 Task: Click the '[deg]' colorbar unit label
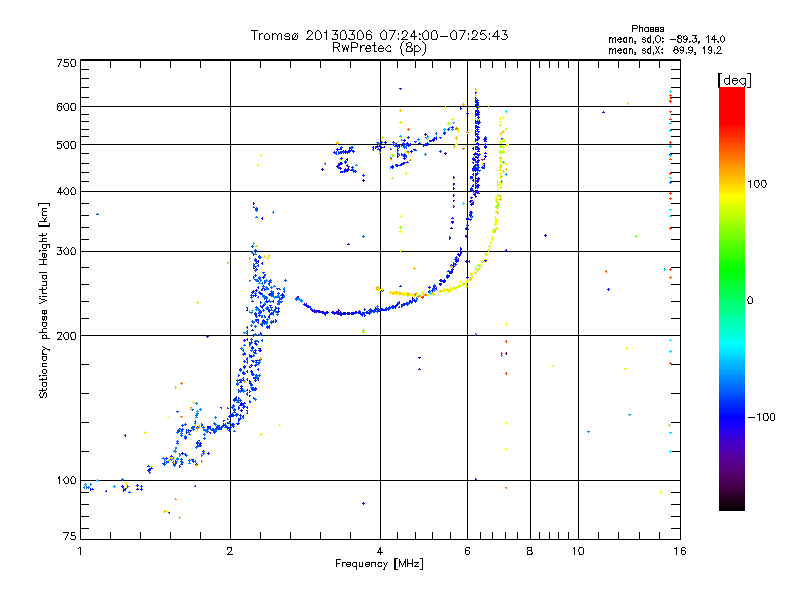(734, 80)
